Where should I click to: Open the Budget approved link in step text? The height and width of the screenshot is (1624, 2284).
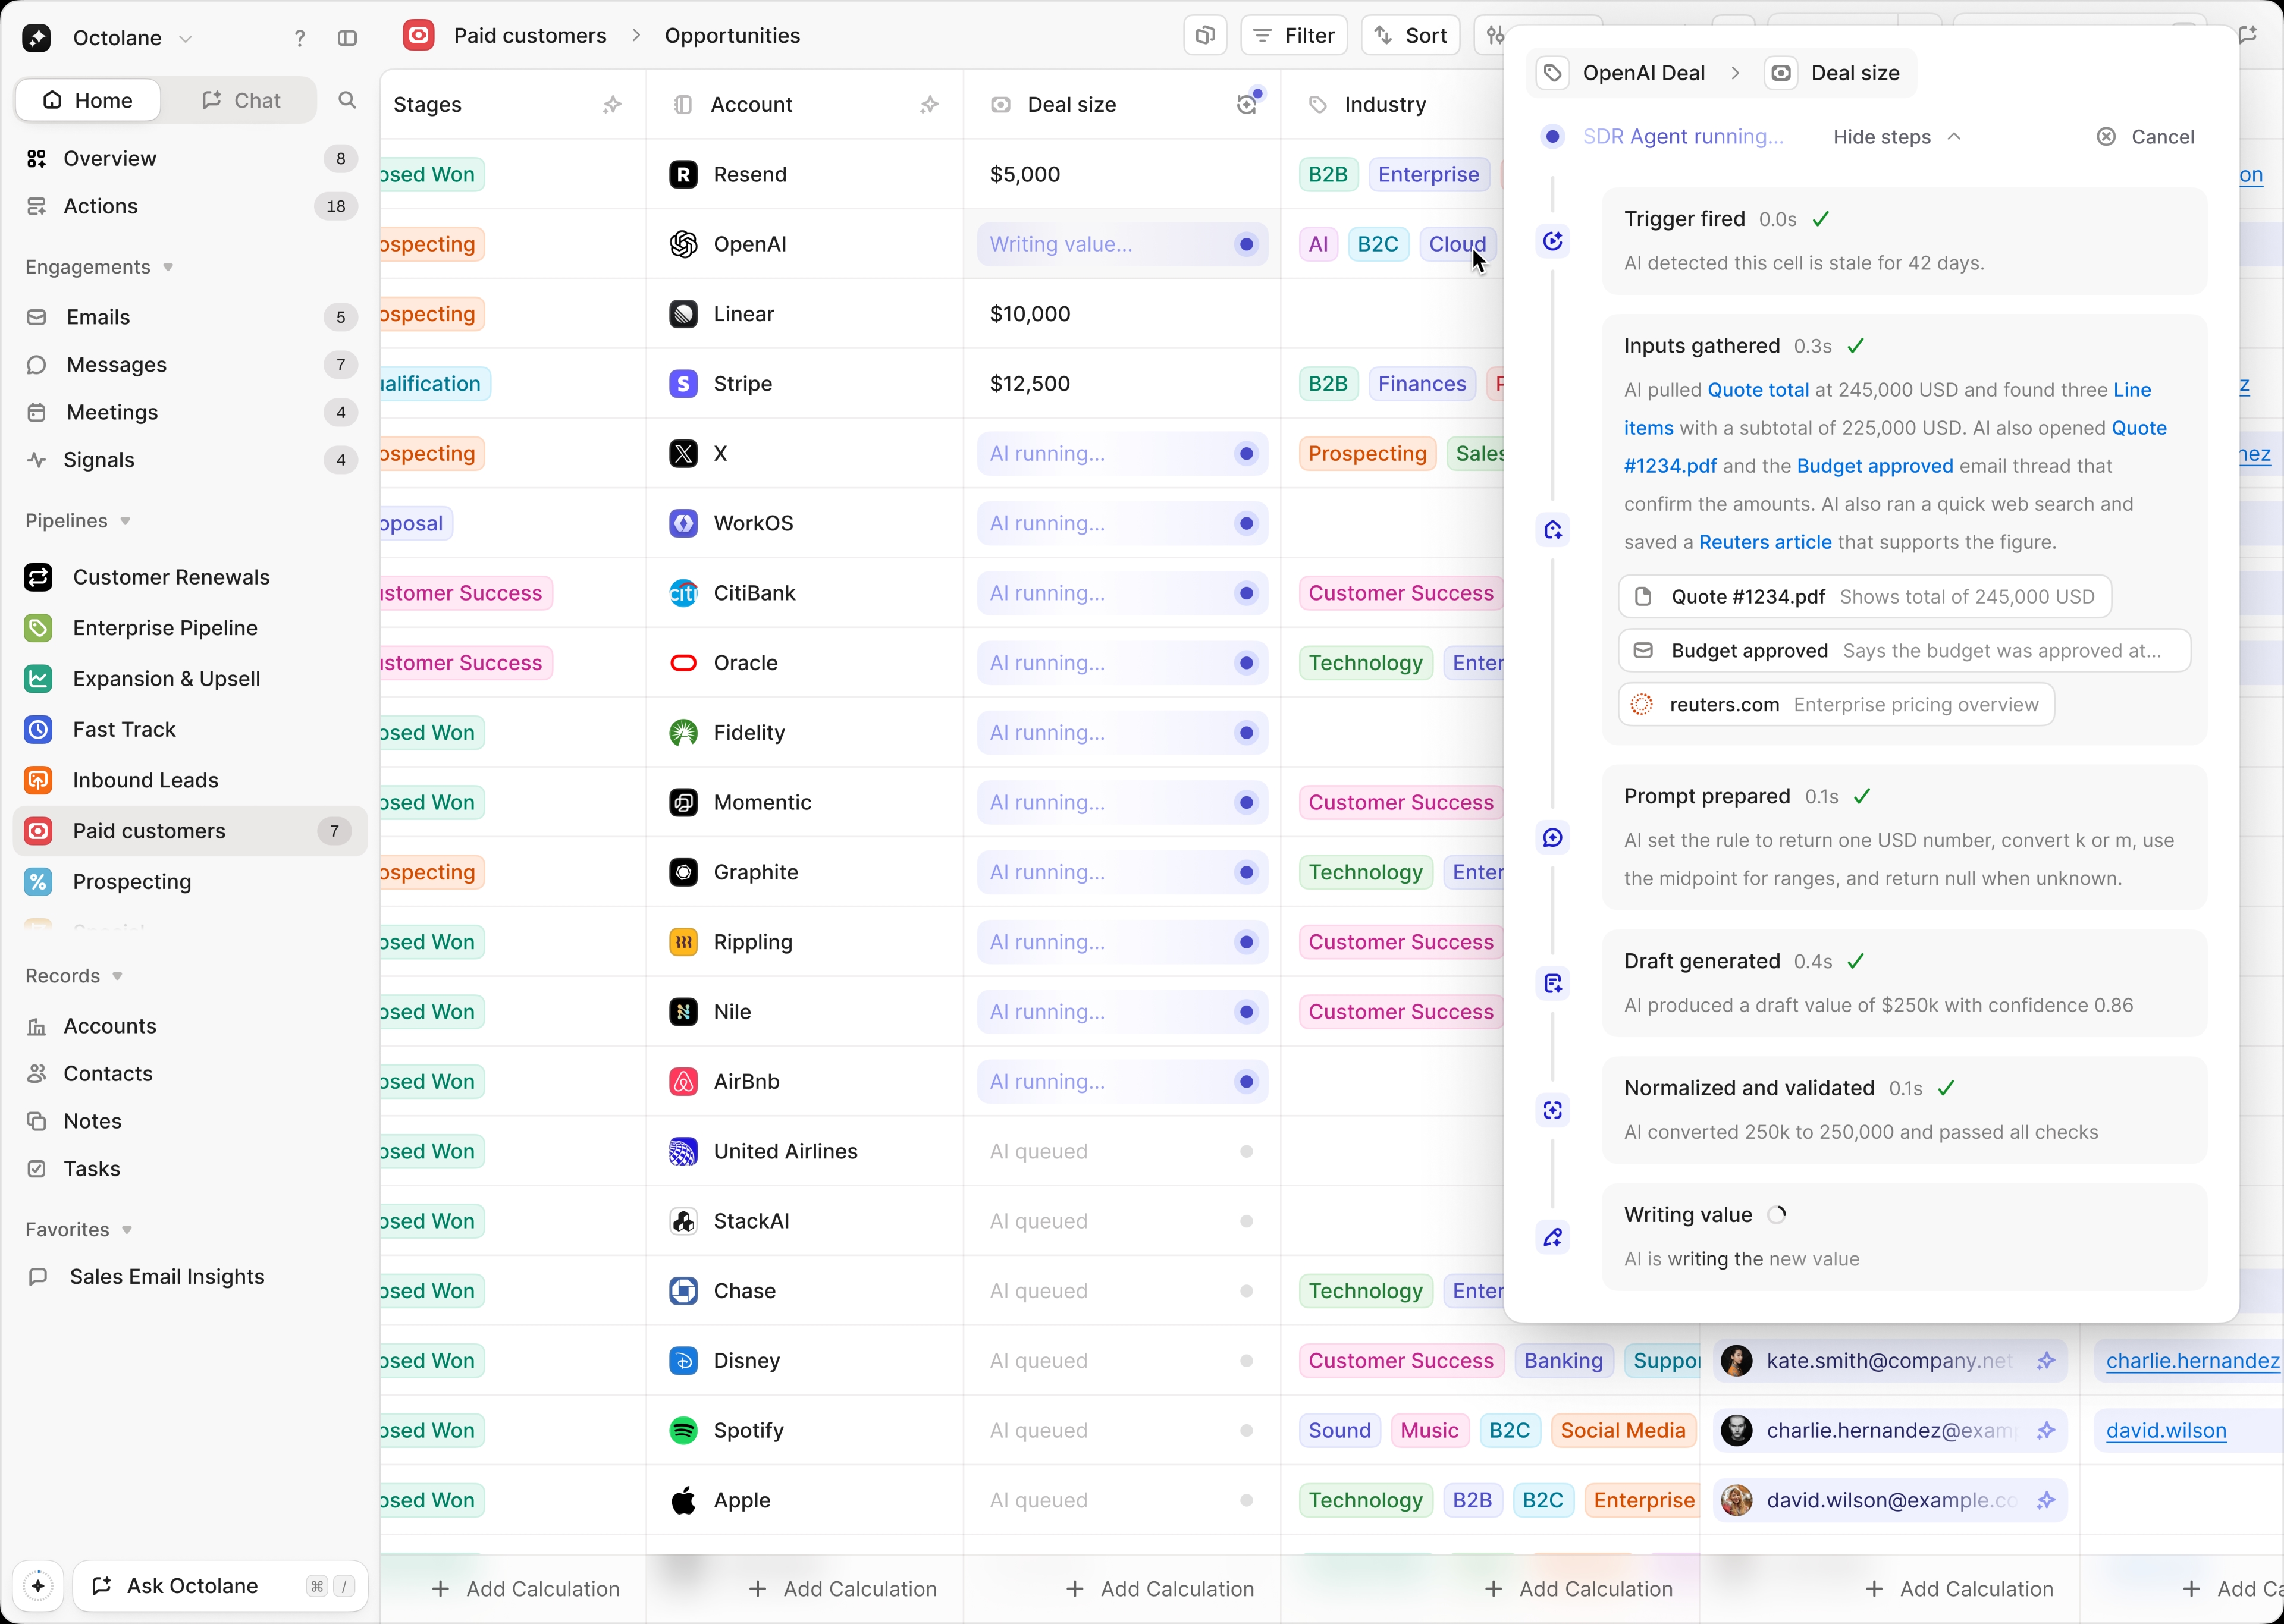(x=1875, y=466)
